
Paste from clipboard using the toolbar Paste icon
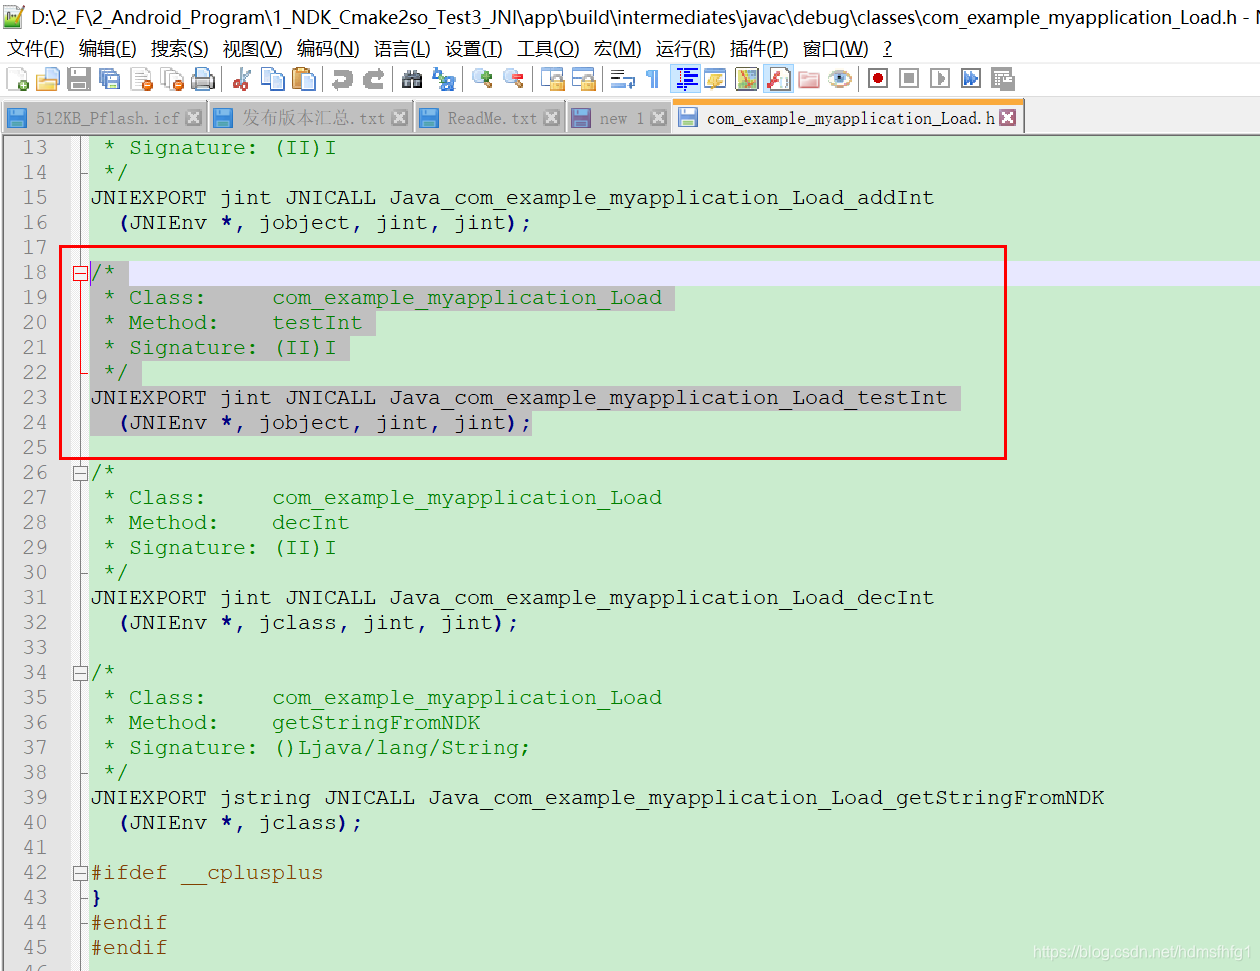pos(304,79)
